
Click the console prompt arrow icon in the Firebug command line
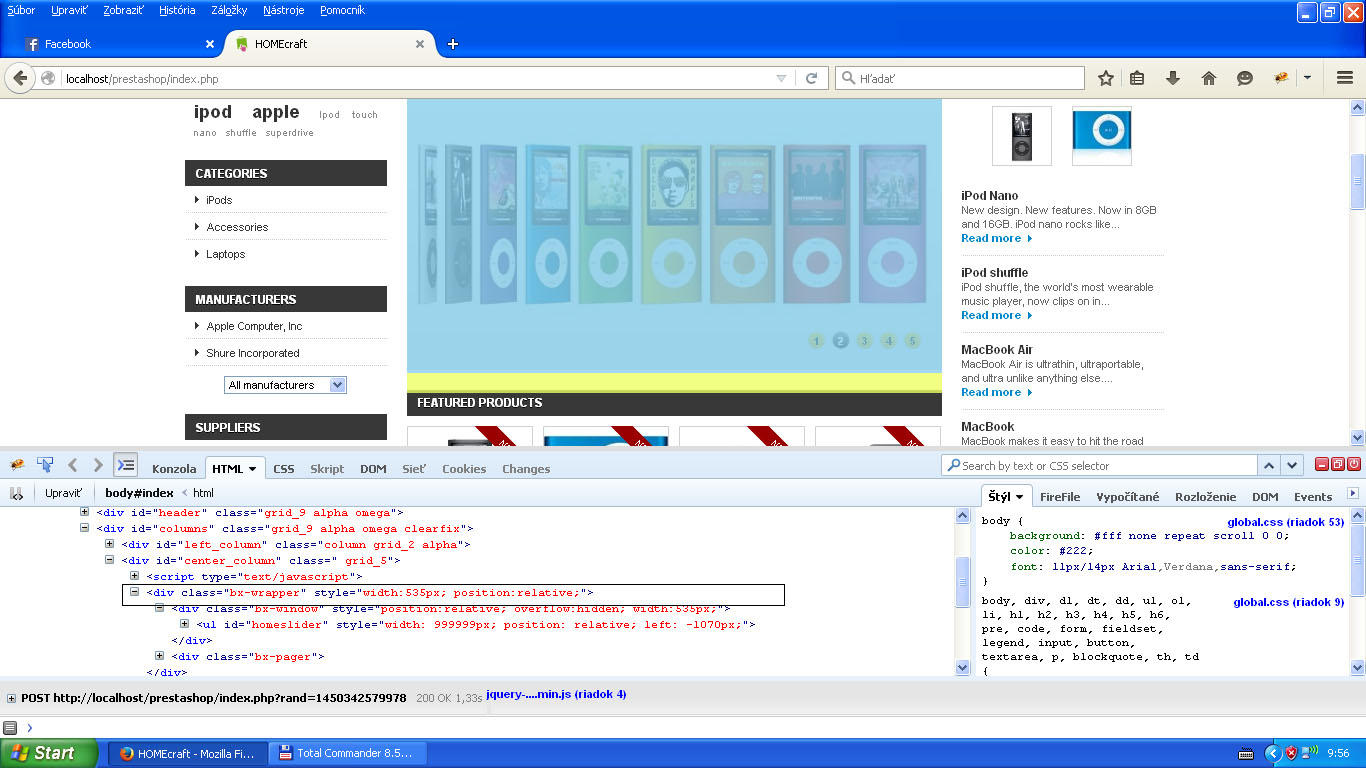point(30,727)
